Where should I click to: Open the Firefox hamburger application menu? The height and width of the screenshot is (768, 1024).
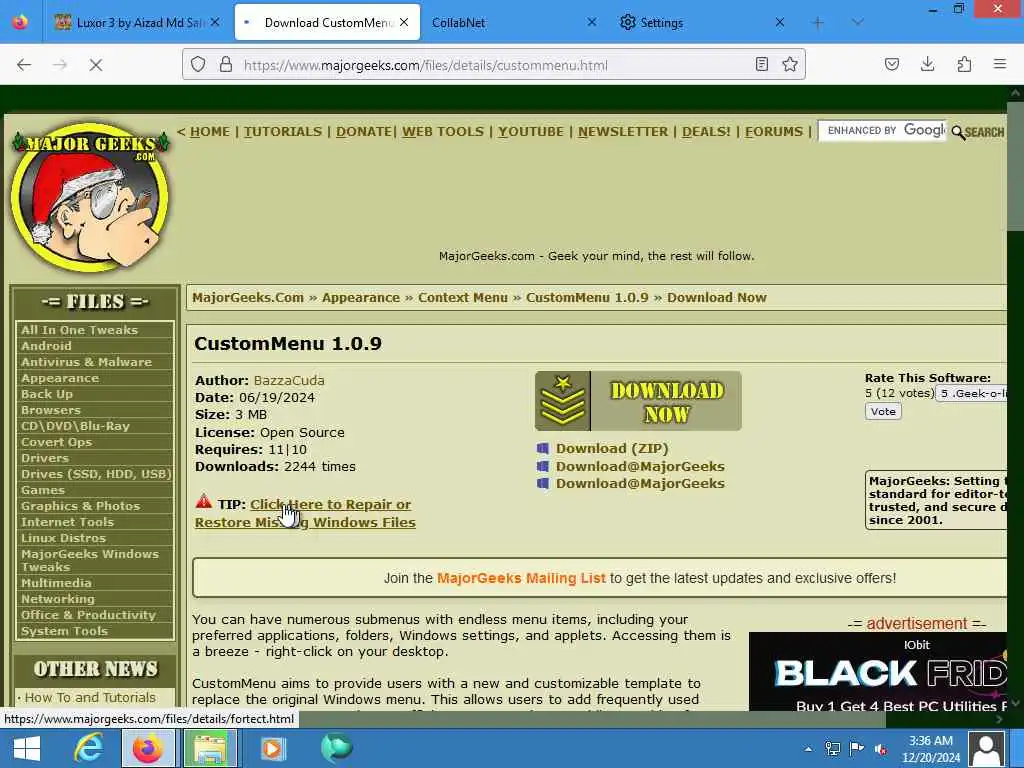pos(1000,64)
